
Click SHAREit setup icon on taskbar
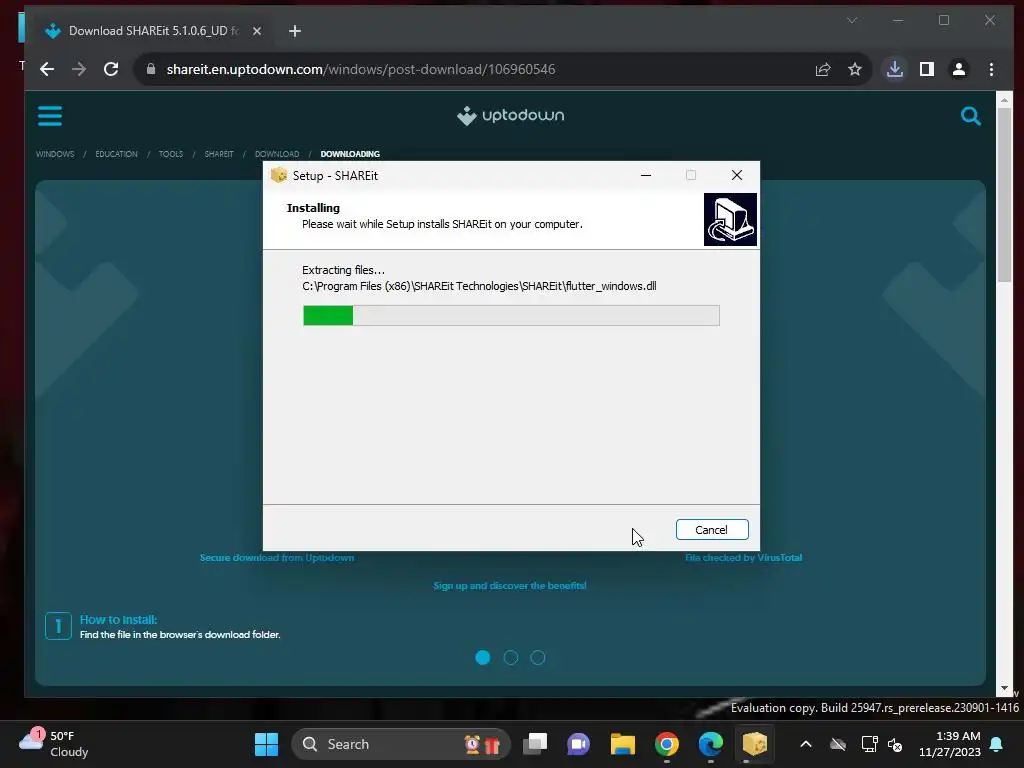pos(754,744)
